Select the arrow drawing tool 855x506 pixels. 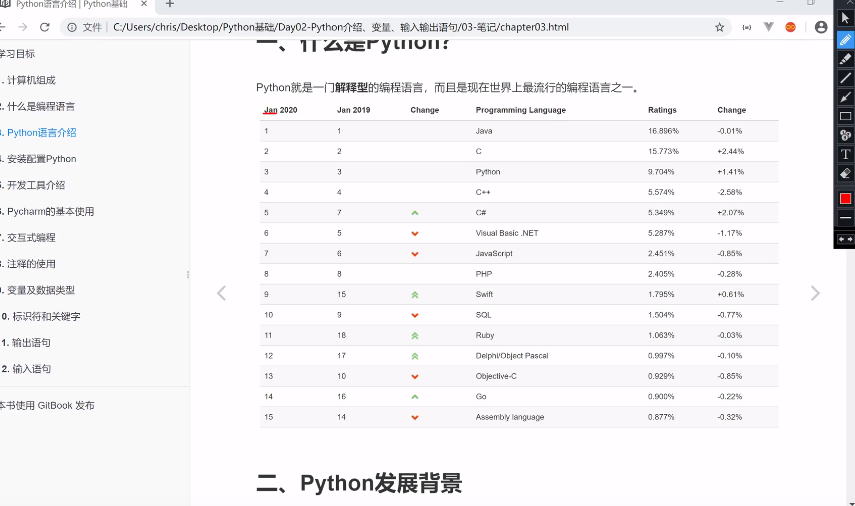click(845, 97)
